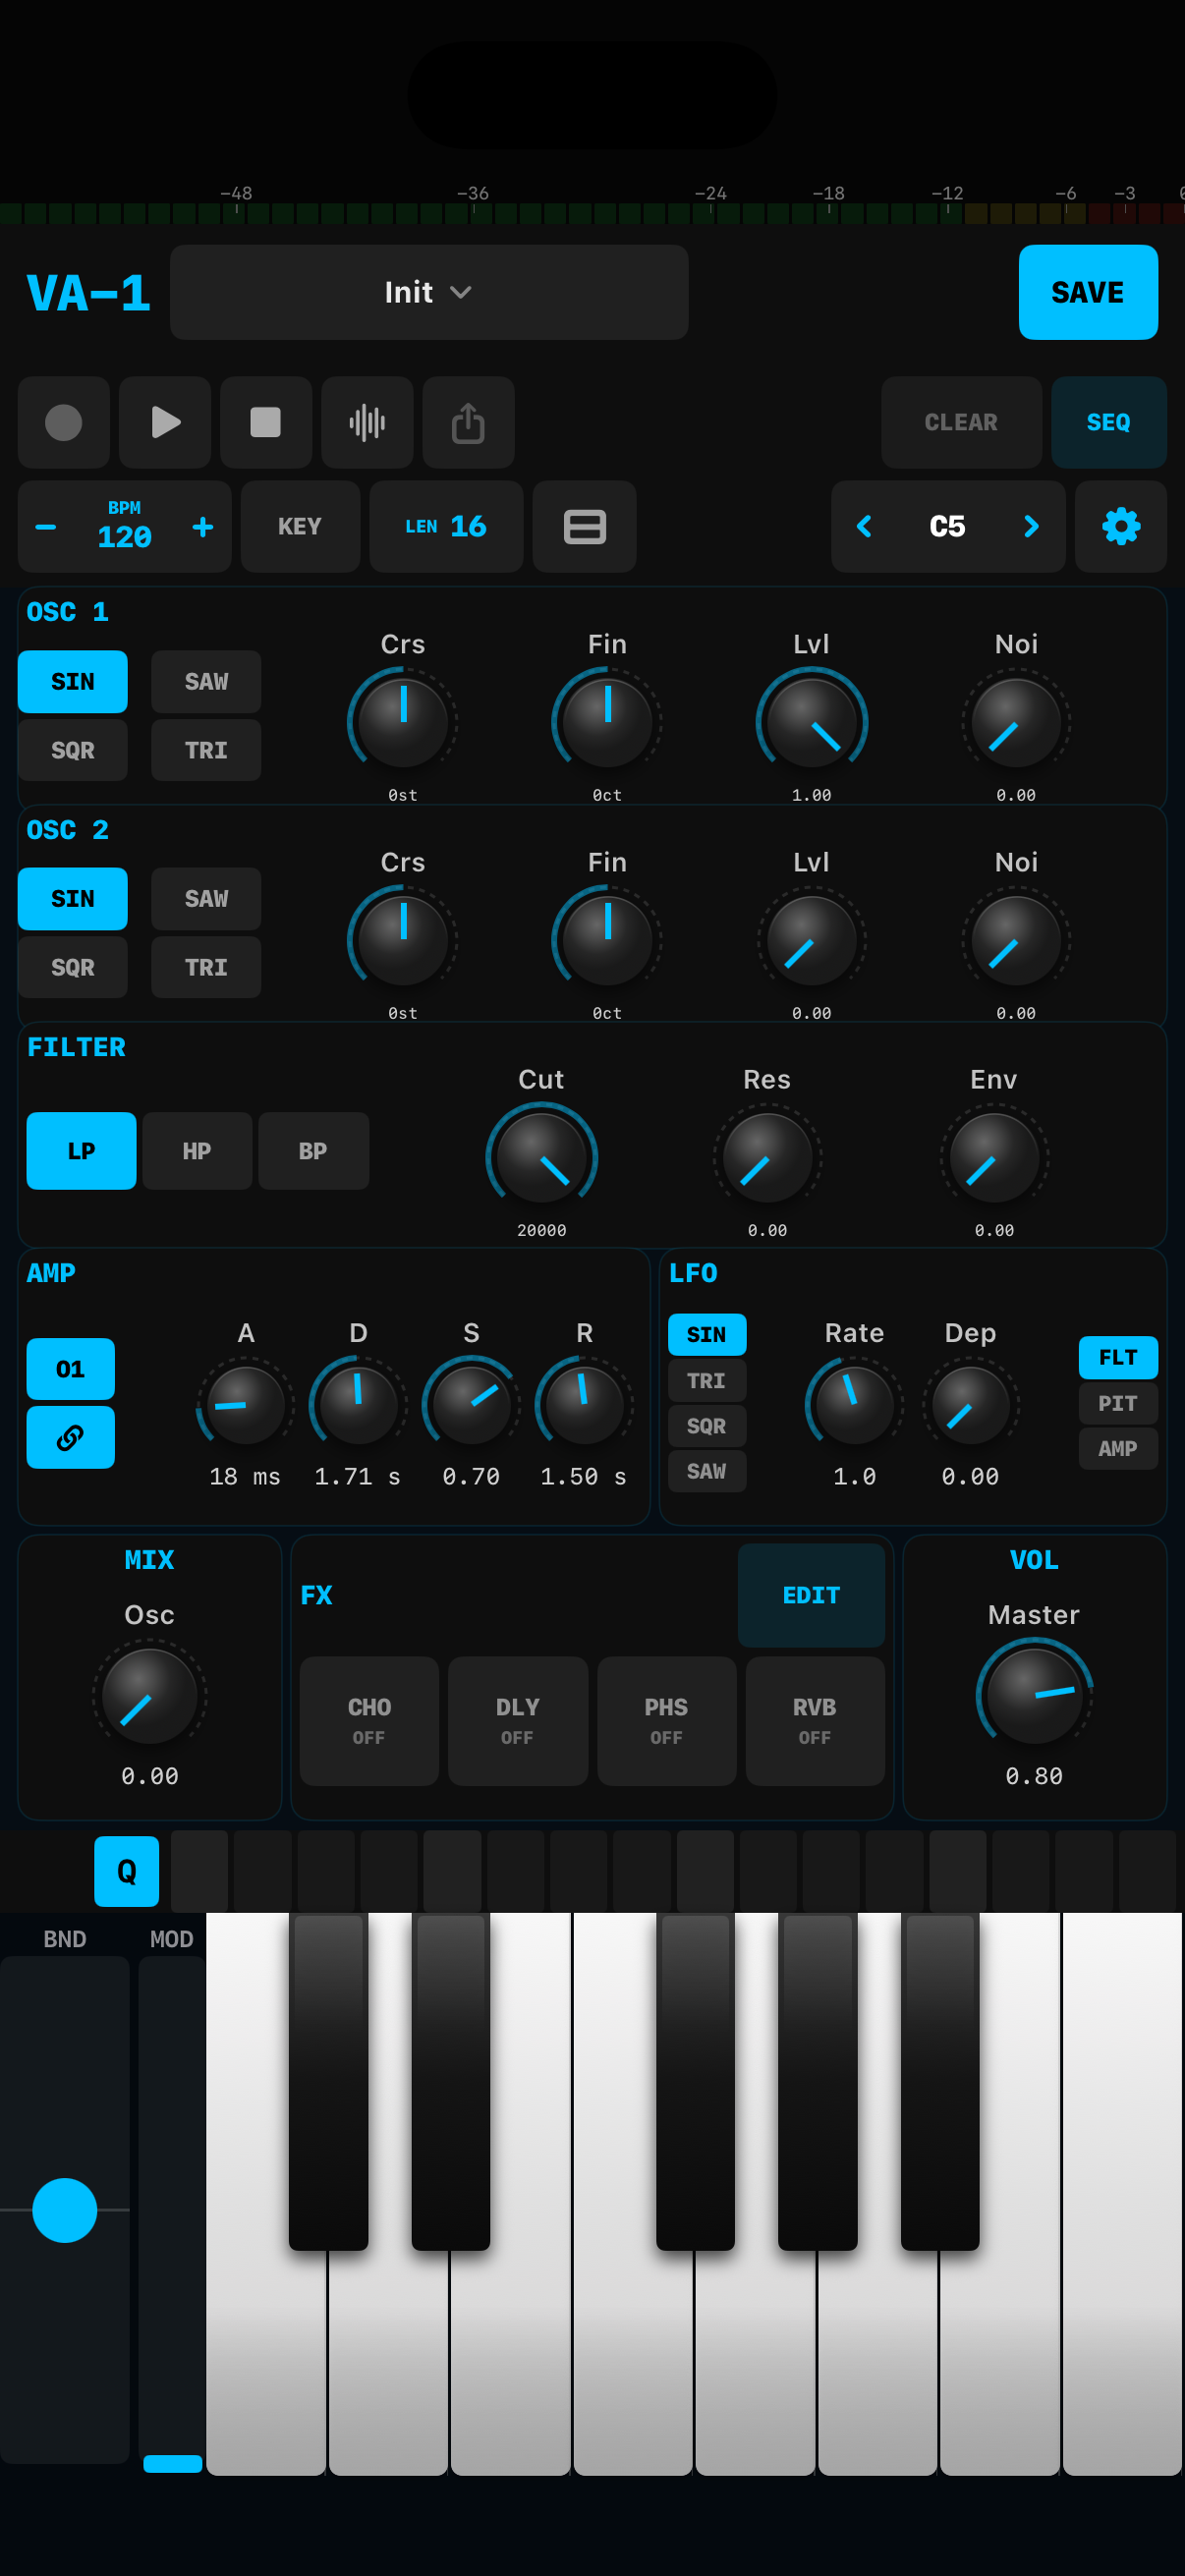Image resolution: width=1185 pixels, height=2576 pixels.
Task: Save the current preset
Action: (x=1088, y=292)
